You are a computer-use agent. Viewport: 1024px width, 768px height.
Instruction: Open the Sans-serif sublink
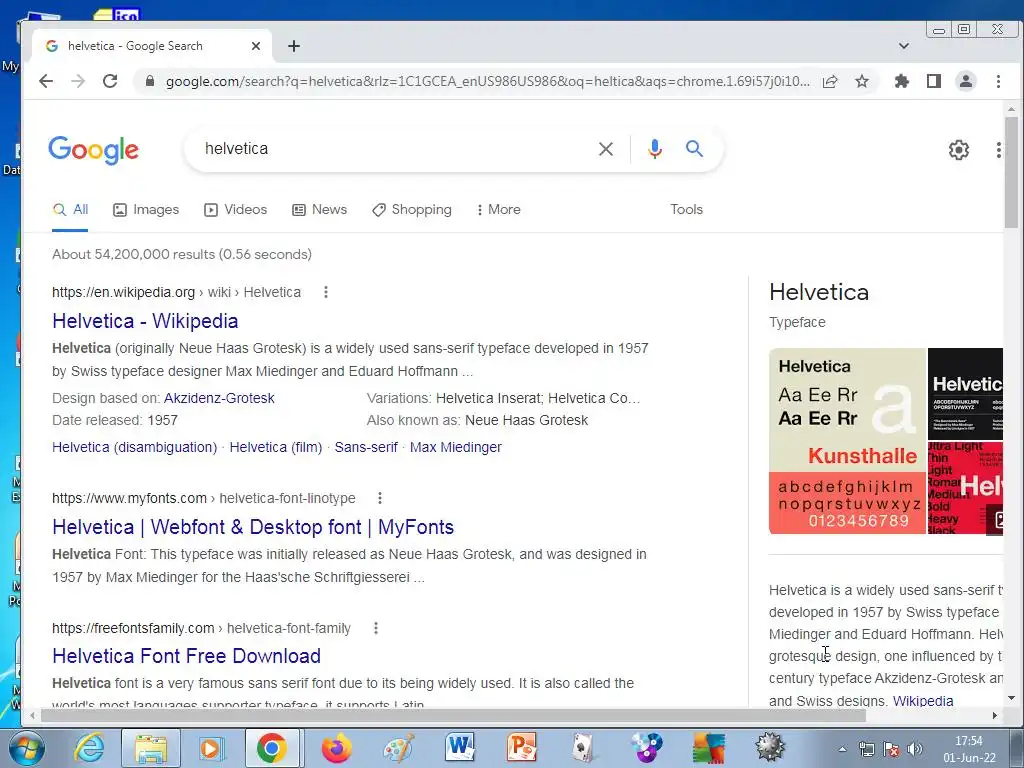pos(366,447)
